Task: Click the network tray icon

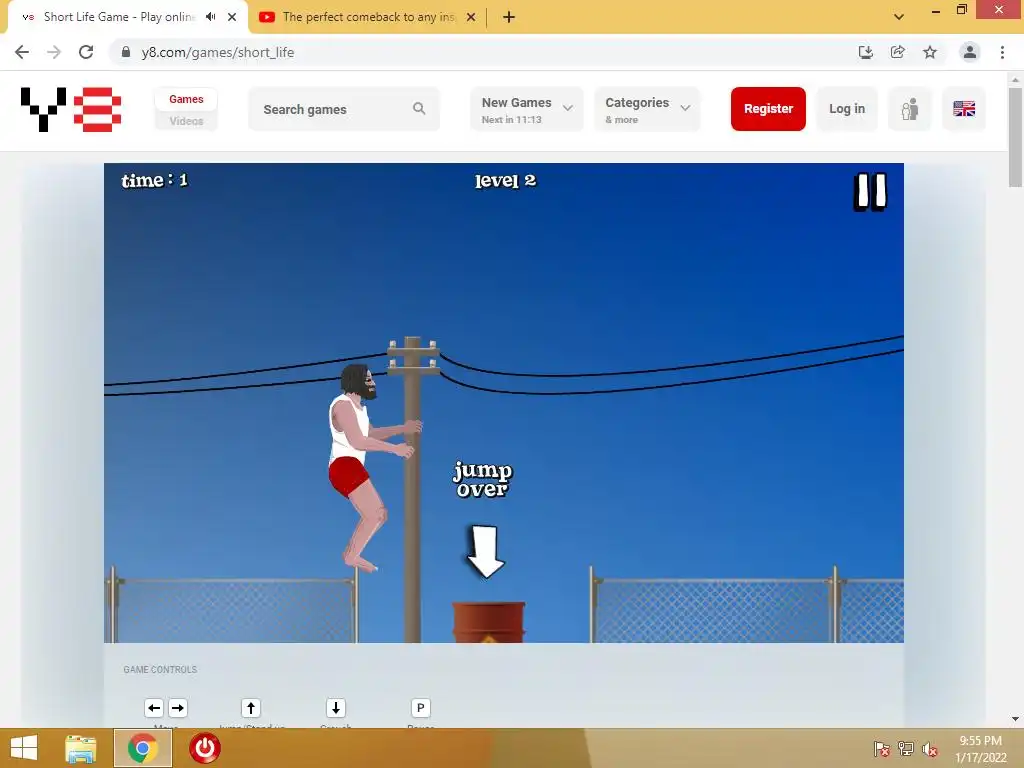Action: (x=906, y=749)
